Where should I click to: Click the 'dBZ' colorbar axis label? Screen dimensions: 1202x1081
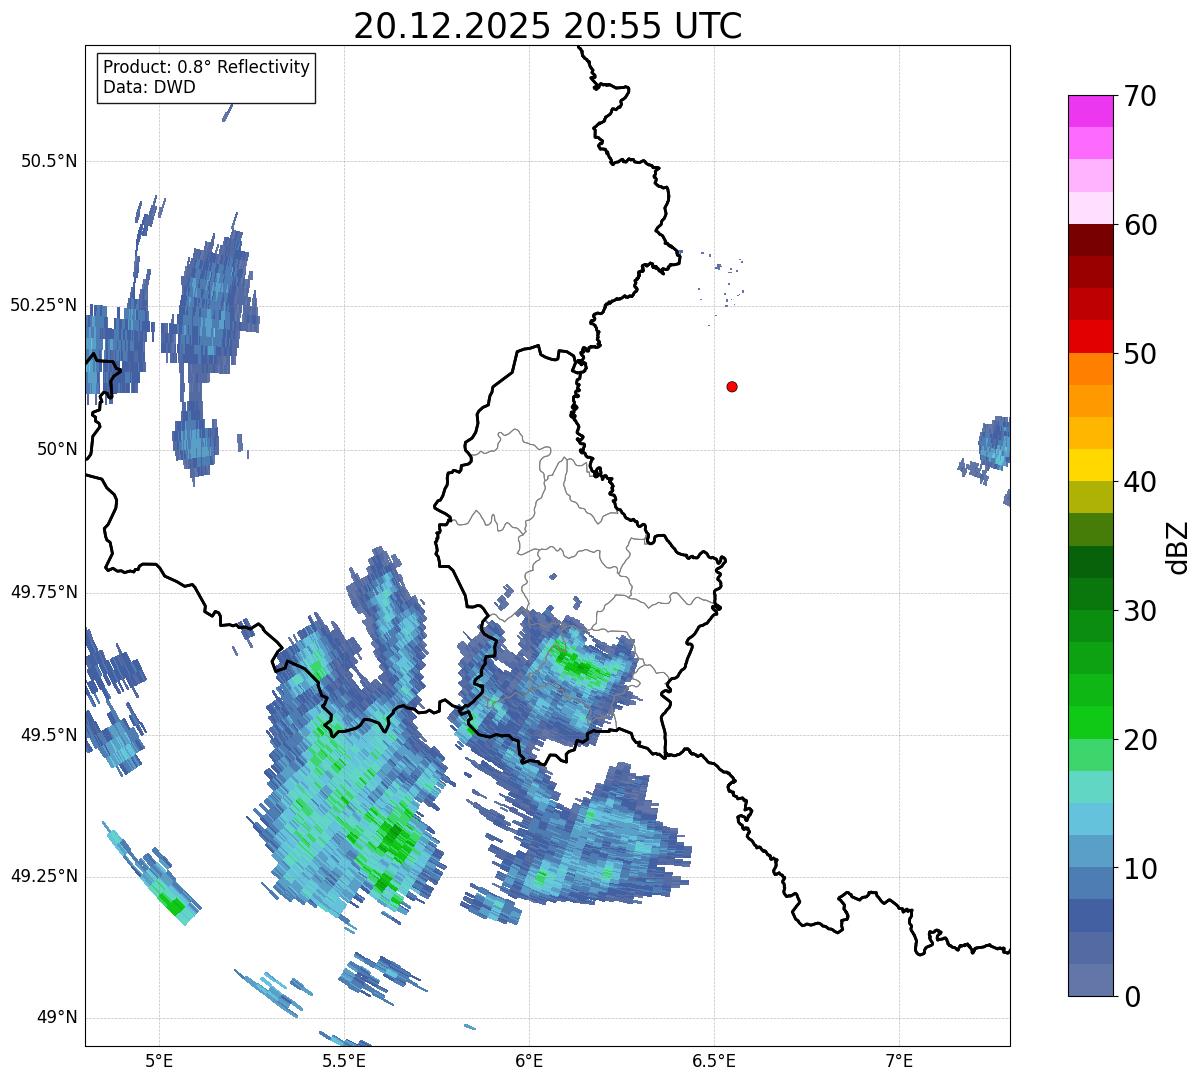coord(1178,547)
